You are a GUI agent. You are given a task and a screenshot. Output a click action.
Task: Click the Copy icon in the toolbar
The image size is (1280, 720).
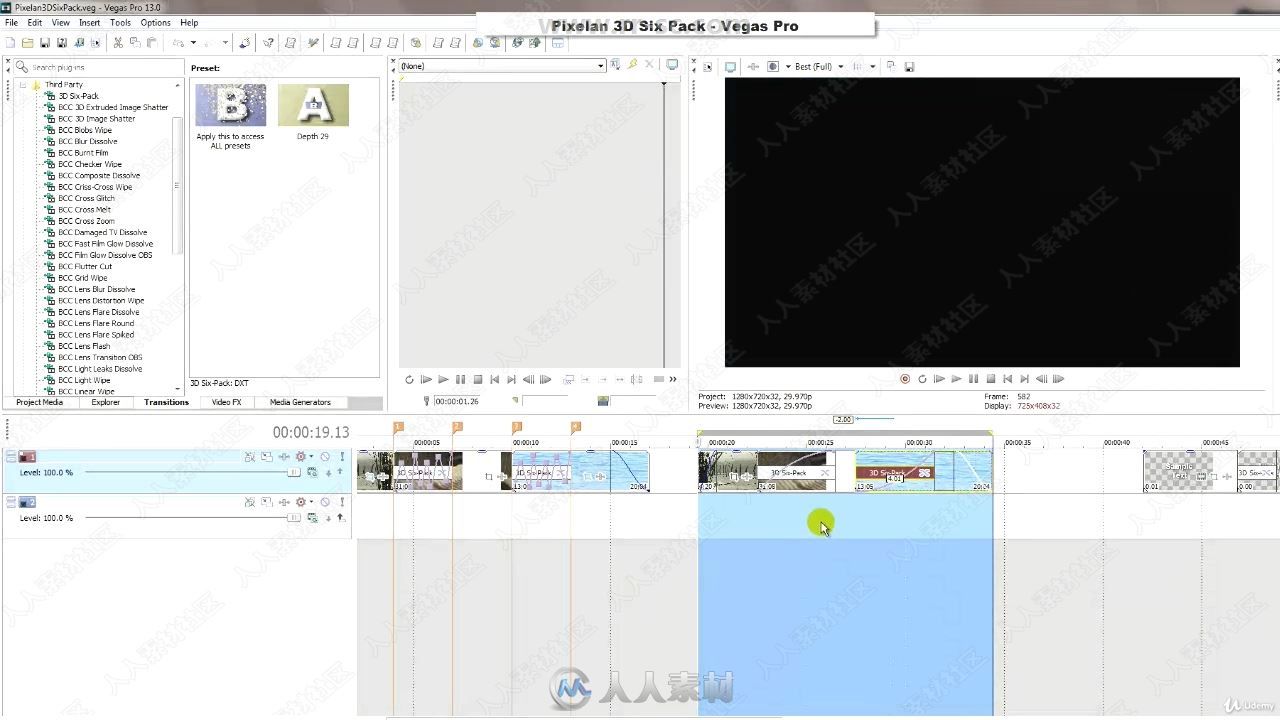pos(135,43)
